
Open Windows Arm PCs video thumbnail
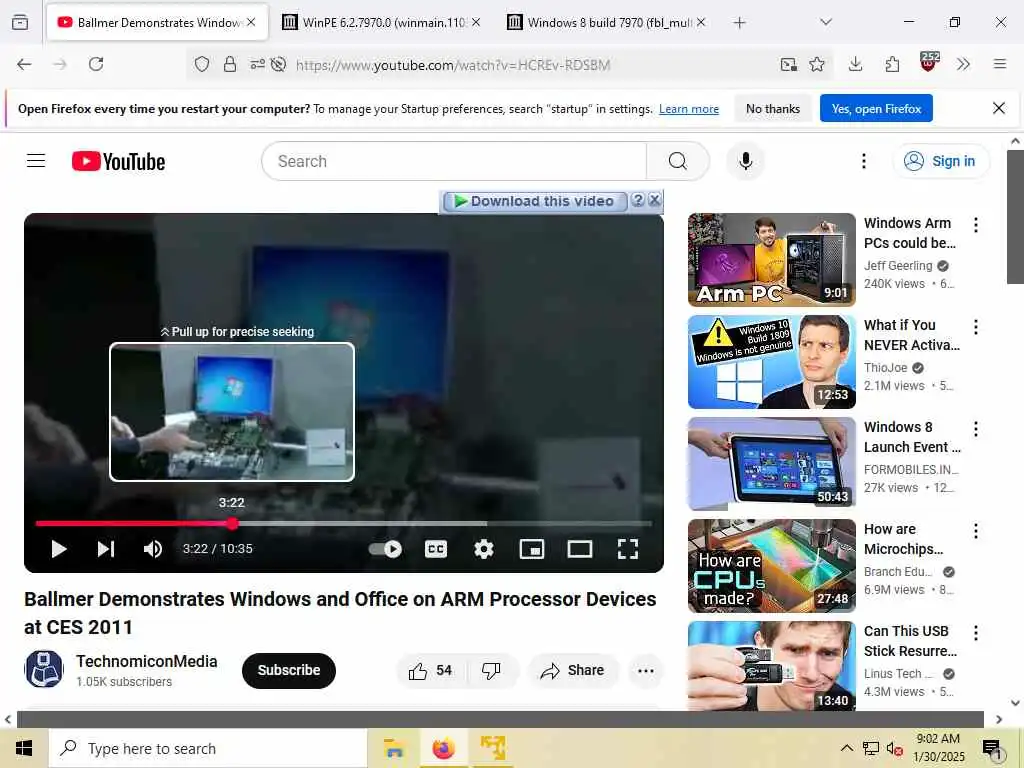tap(771, 260)
